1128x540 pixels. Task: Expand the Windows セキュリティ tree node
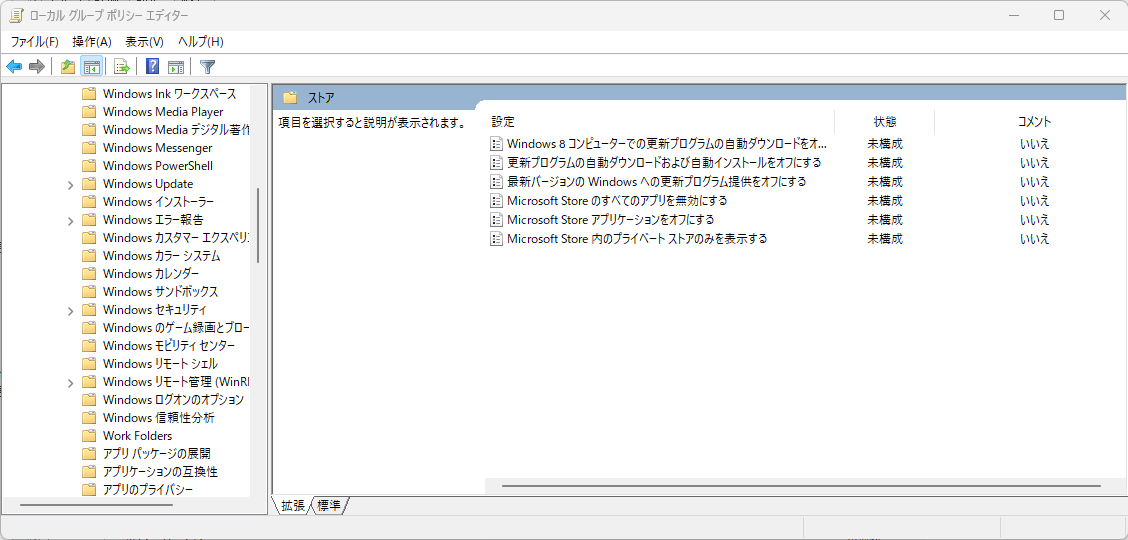point(70,311)
